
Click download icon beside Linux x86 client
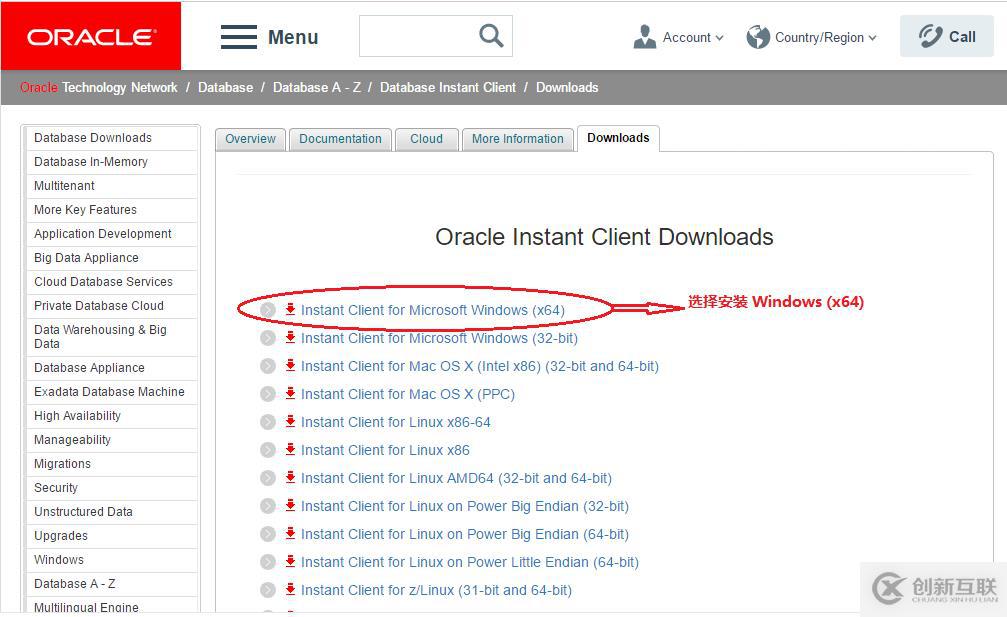[x=290, y=449]
